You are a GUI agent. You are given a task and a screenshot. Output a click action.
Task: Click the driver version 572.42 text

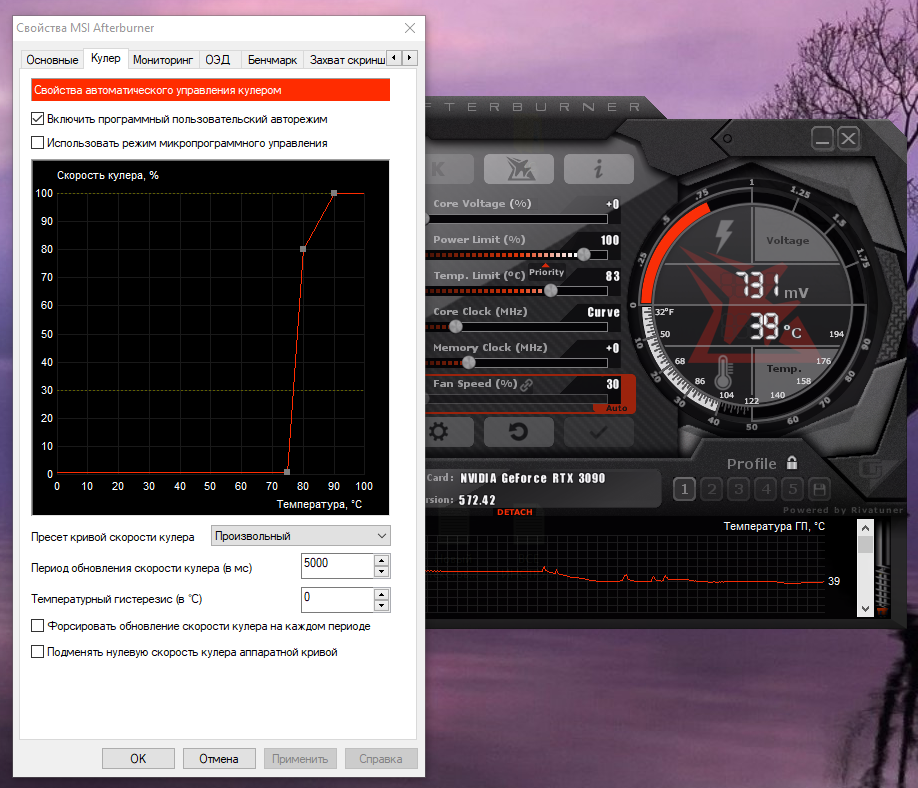(x=477, y=500)
